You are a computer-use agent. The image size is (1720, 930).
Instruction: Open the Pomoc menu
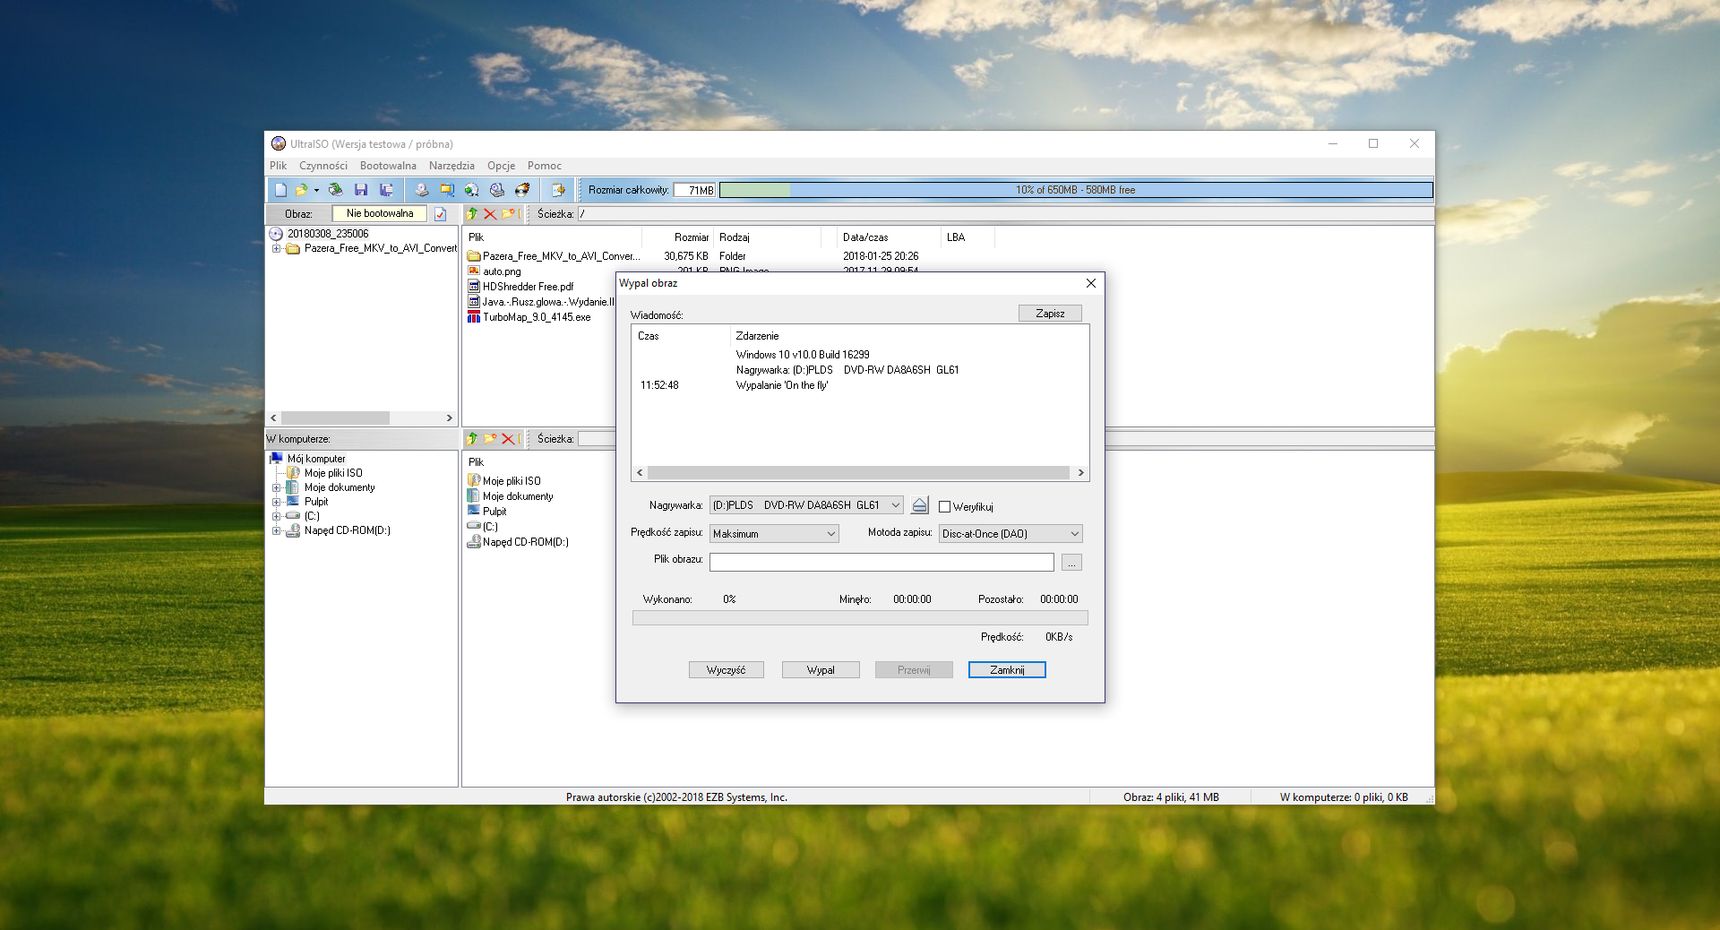pos(544,166)
